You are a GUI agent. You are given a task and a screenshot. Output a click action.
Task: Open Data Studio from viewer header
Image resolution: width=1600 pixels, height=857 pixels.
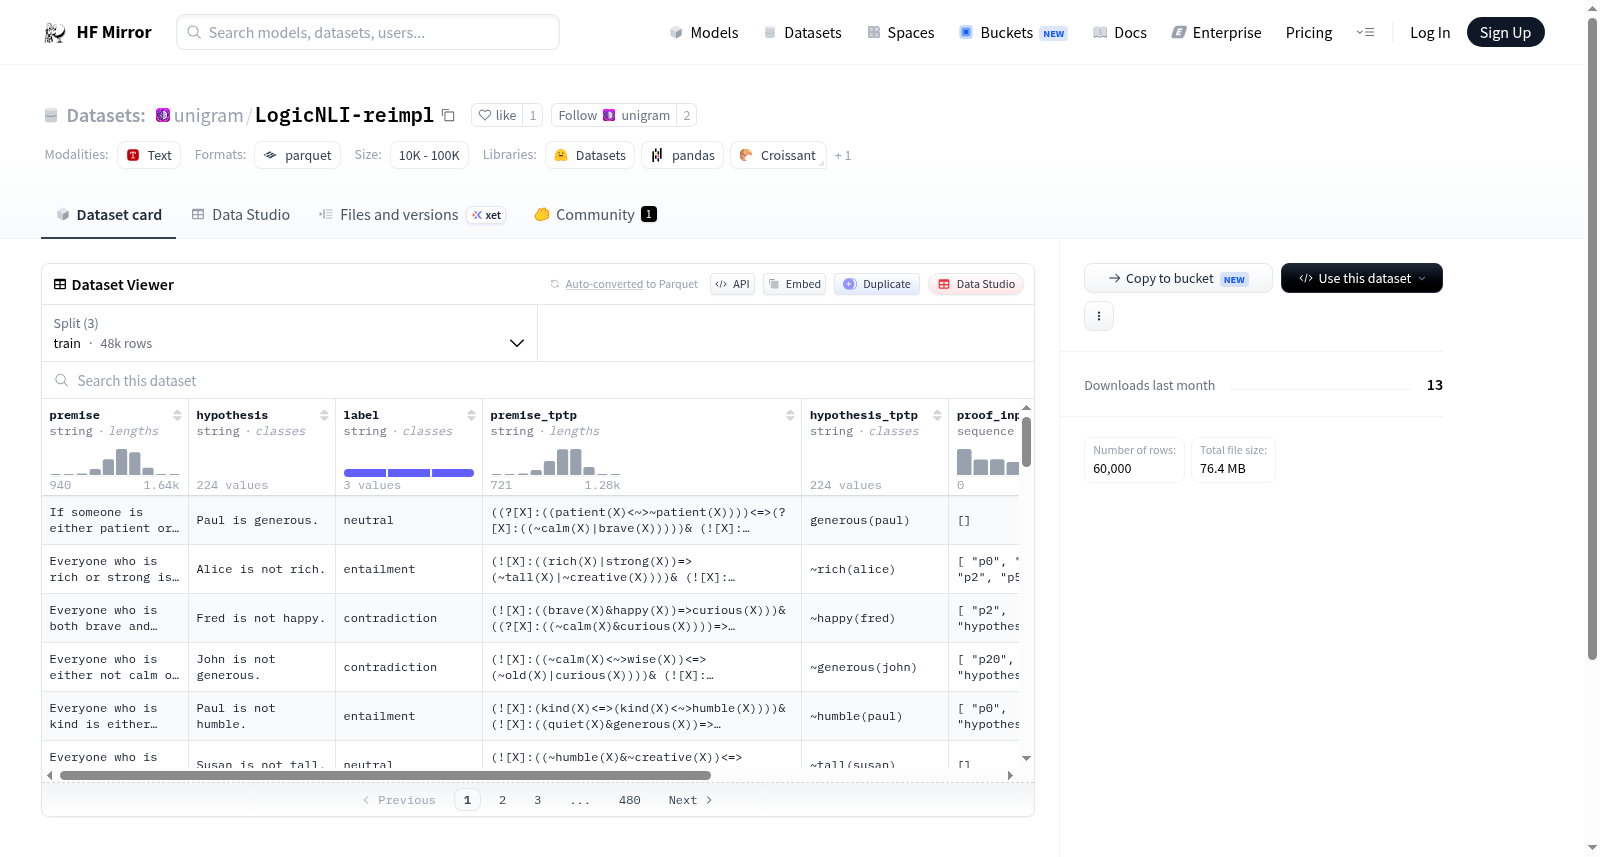point(976,284)
